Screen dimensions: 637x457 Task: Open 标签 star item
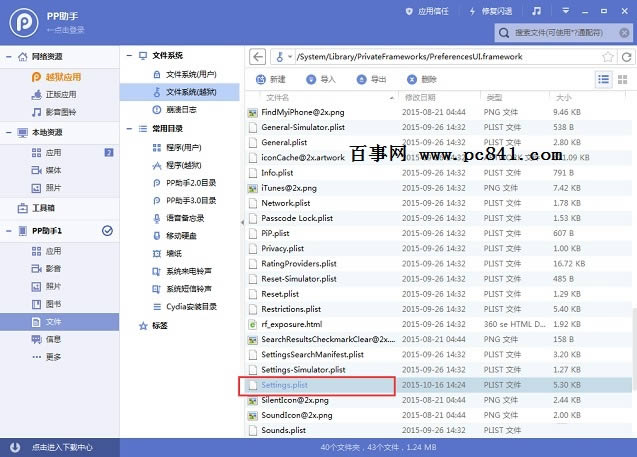pos(153,325)
